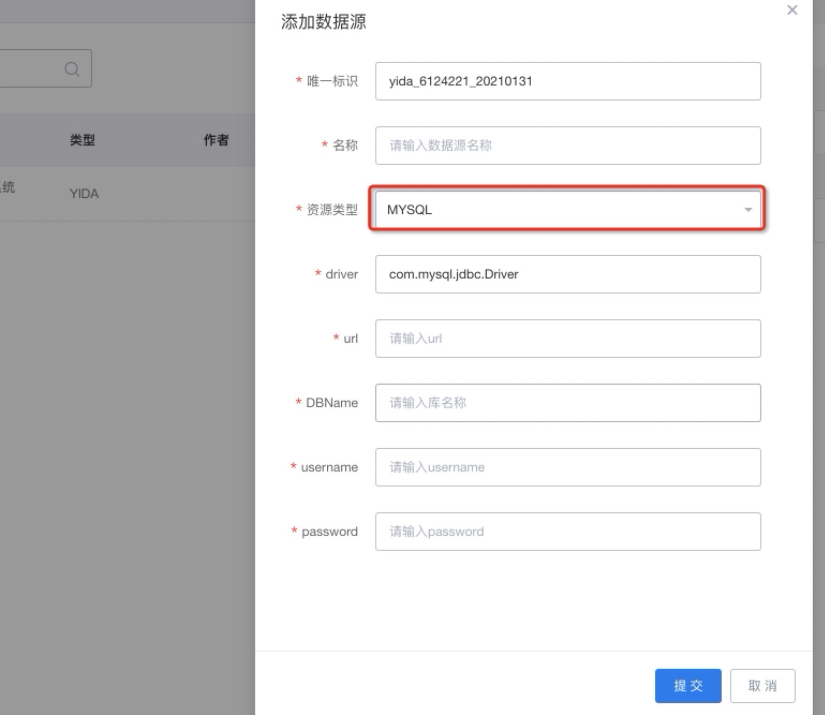Viewport: 825px width, 715px height.
Task: Click the driver input field
Action: [568, 274]
